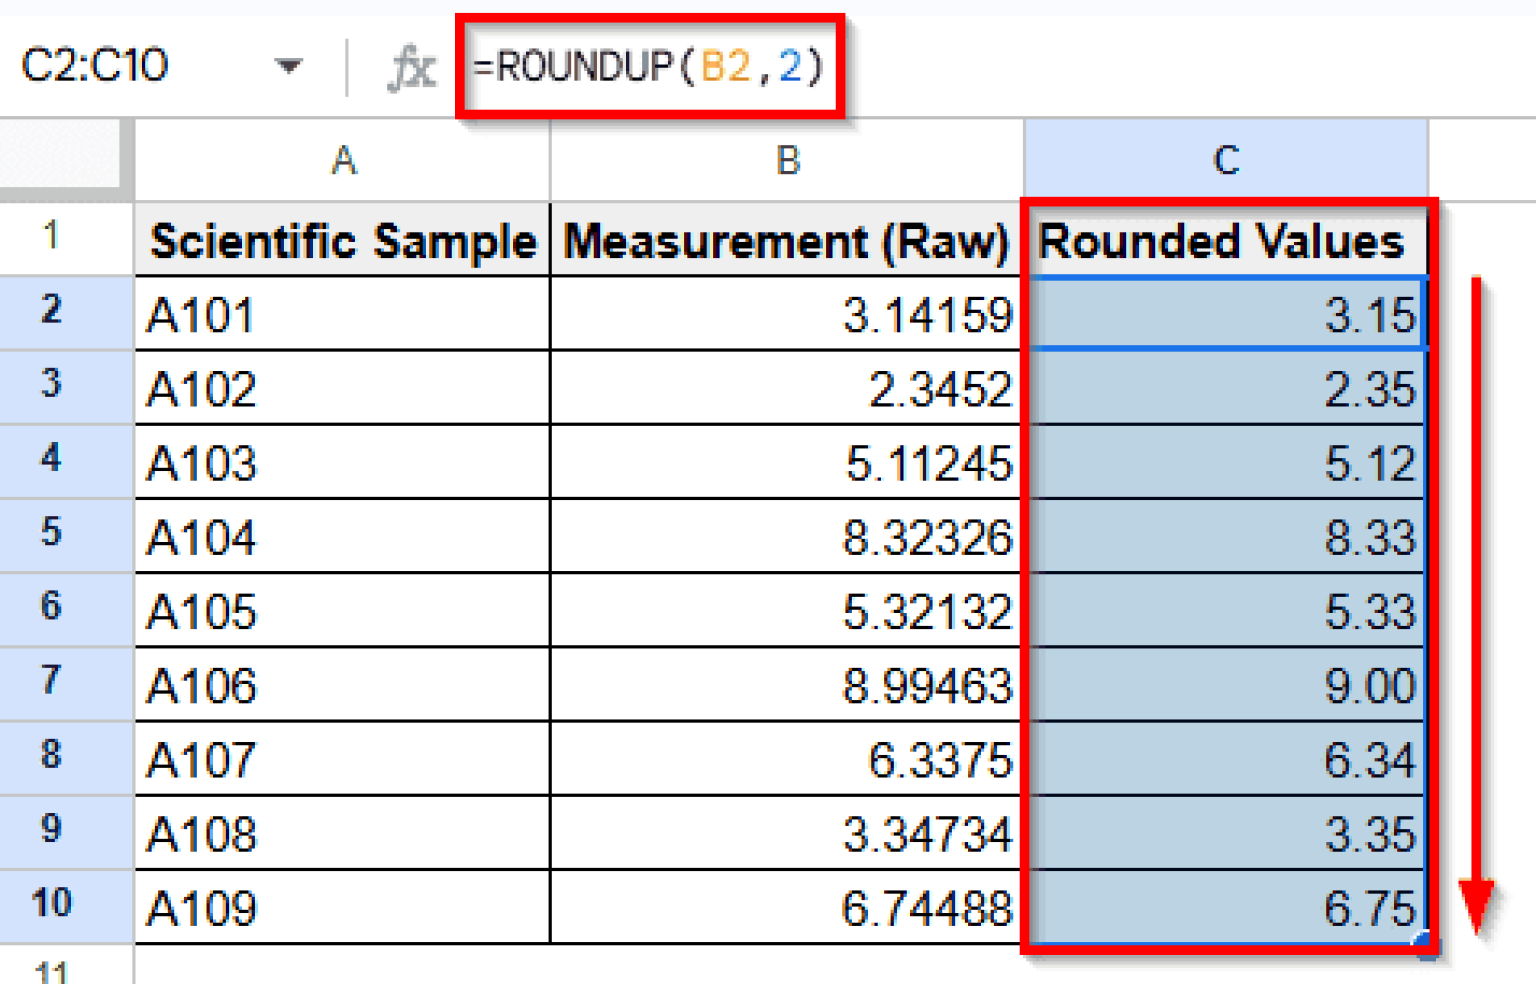Viewport: 1536px width, 984px height.
Task: Click rounded value cell 9.00
Action: pyautogui.click(x=1226, y=686)
